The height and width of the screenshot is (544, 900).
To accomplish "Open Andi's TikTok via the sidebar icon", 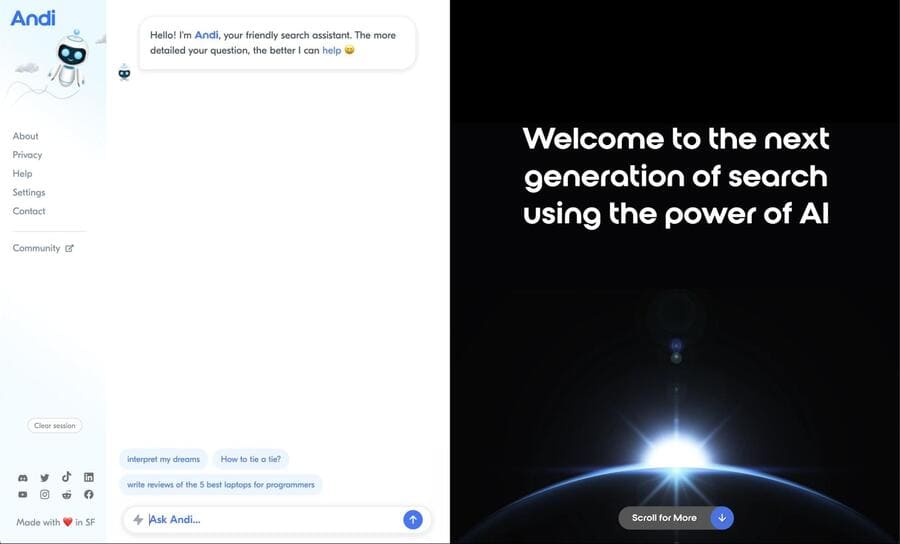I will click(x=67, y=477).
